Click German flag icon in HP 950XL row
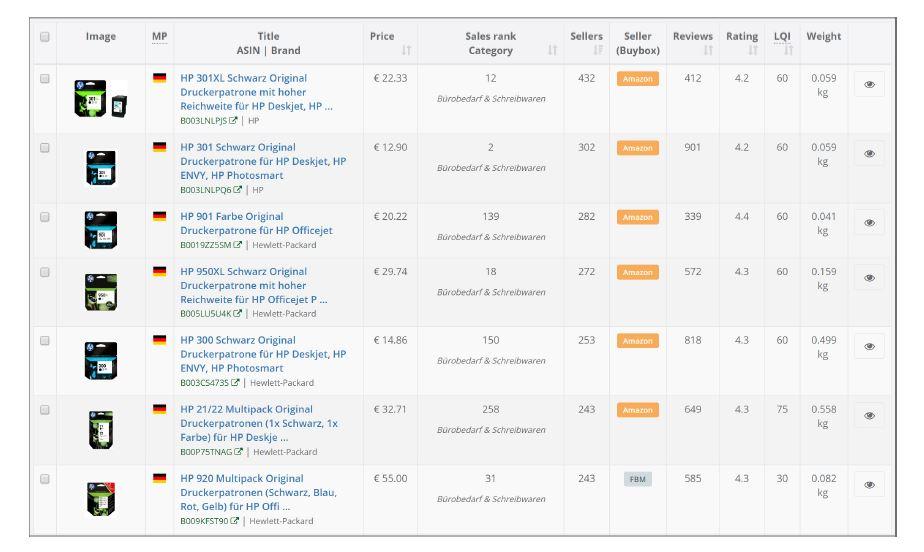The width and height of the screenshot is (924, 552). coord(159,272)
